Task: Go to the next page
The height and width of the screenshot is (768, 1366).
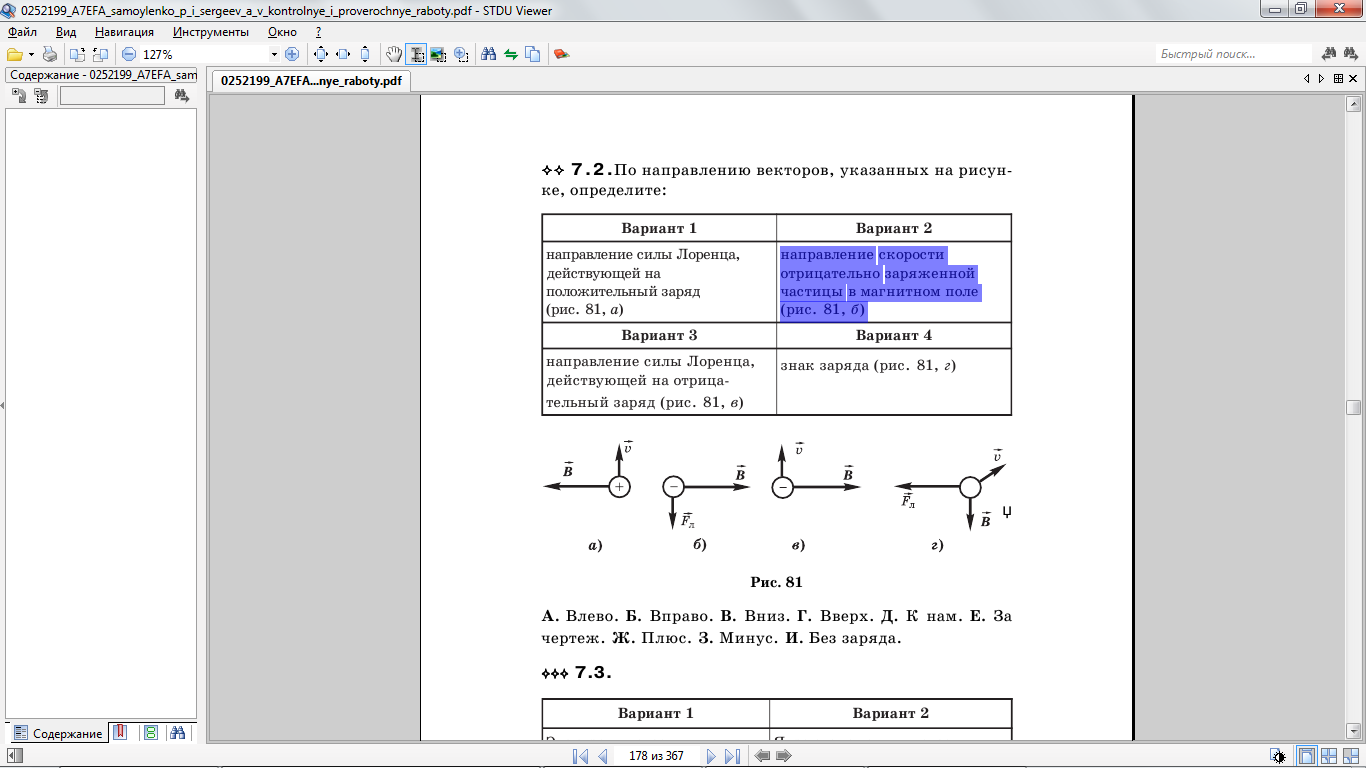Action: [711, 756]
